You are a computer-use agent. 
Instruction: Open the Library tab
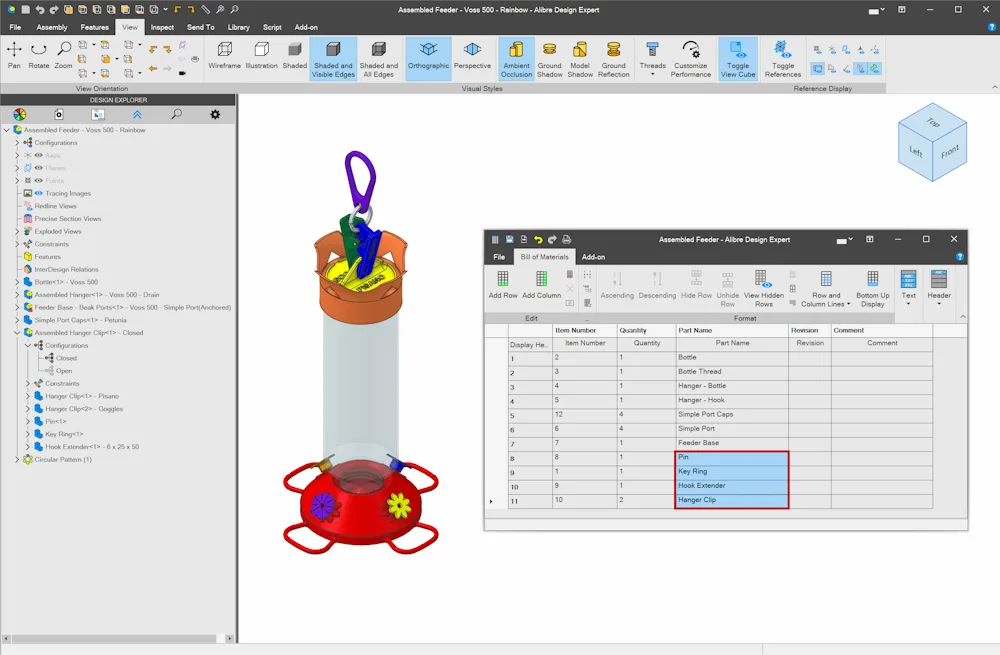click(x=239, y=27)
